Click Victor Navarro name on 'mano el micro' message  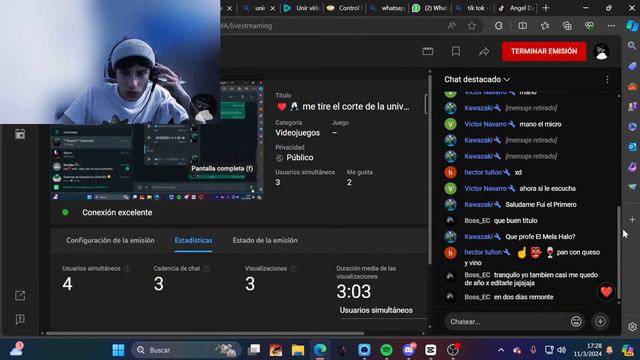(x=485, y=124)
